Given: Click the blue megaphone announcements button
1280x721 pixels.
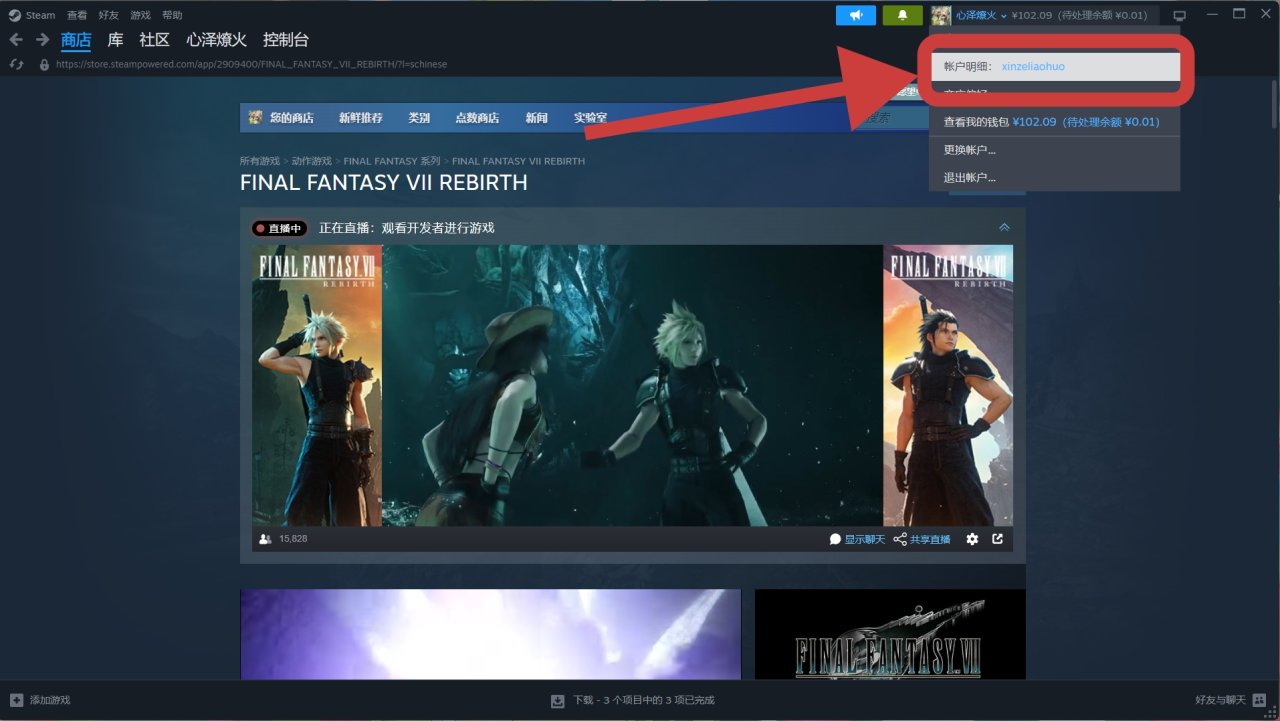Looking at the screenshot, I should click(x=856, y=15).
